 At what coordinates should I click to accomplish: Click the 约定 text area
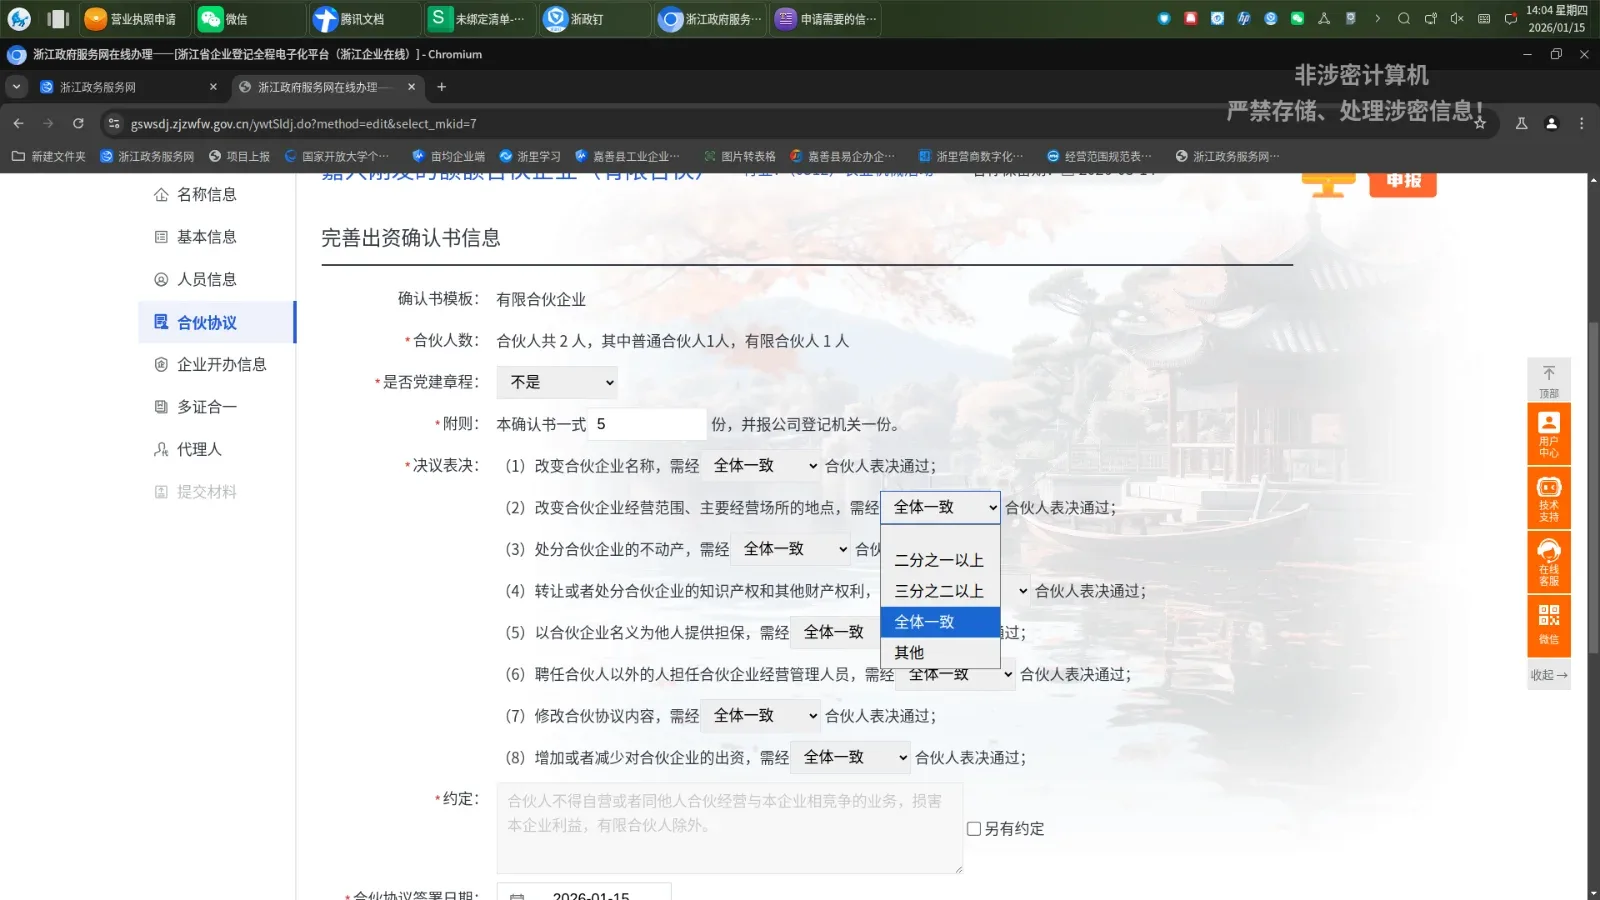tap(730, 828)
